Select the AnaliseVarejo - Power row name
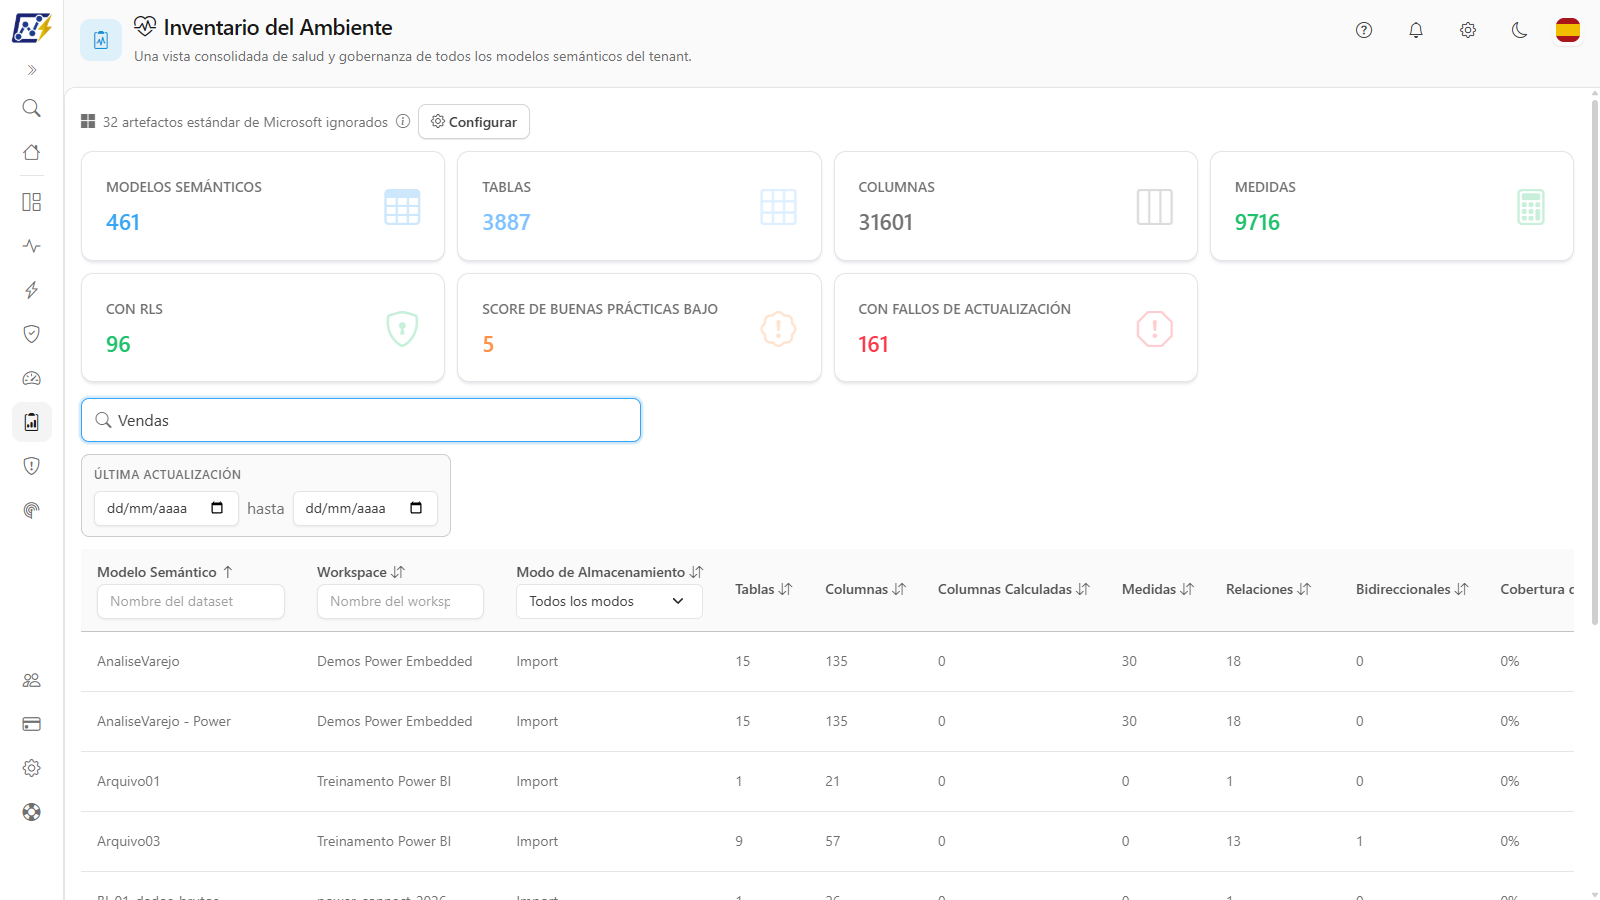Viewport: 1600px width, 900px height. 164,721
